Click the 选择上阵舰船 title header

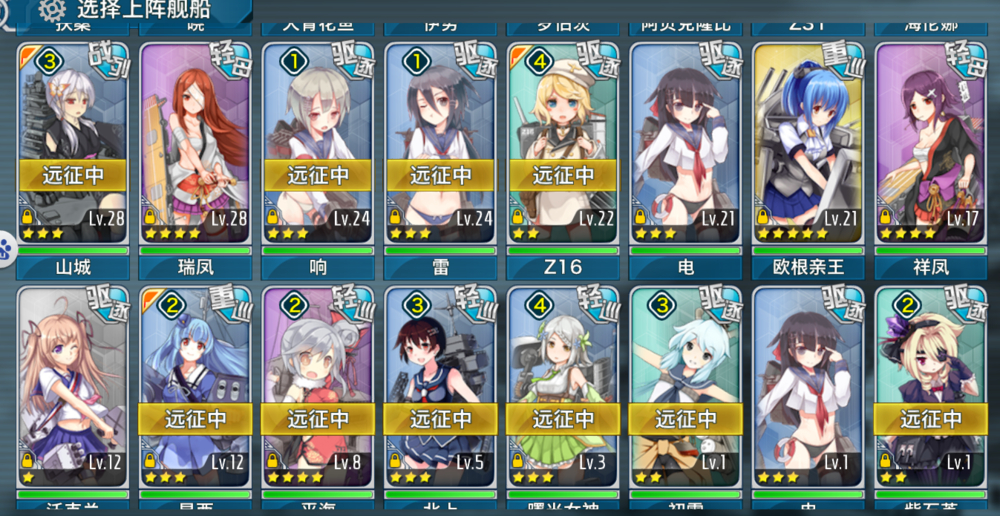click(x=143, y=10)
